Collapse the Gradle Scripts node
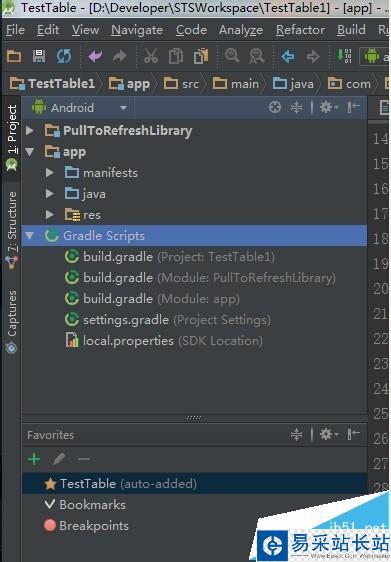391x562 pixels. coord(30,236)
